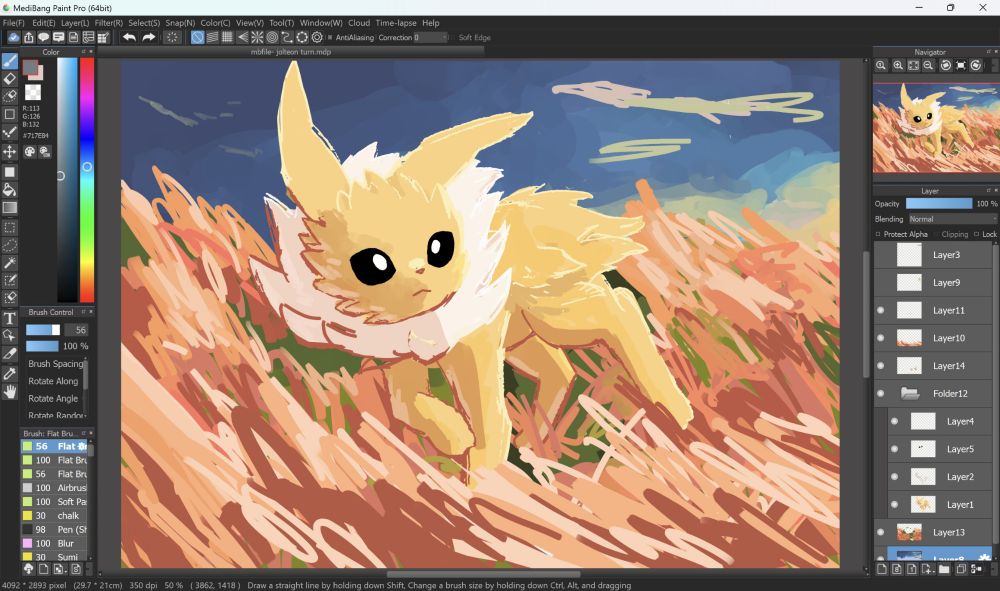Adjust the brush size slider
This screenshot has width=1000, height=591.
(43, 330)
